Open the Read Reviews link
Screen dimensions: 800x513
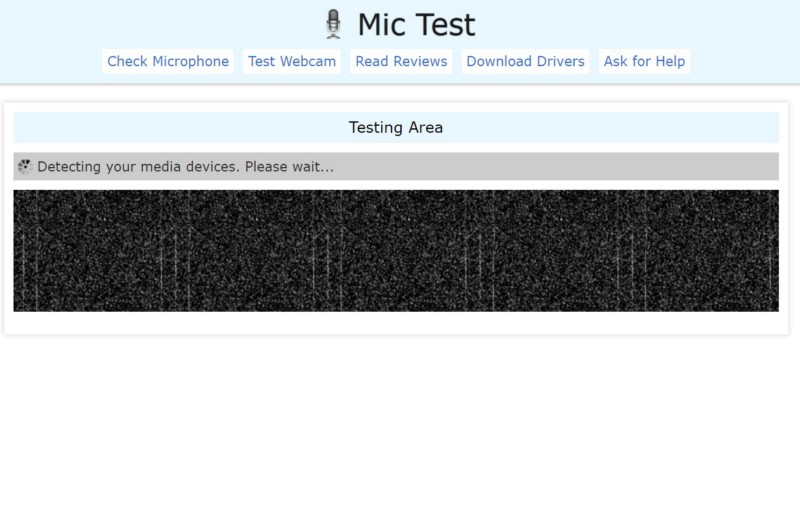click(x=401, y=61)
